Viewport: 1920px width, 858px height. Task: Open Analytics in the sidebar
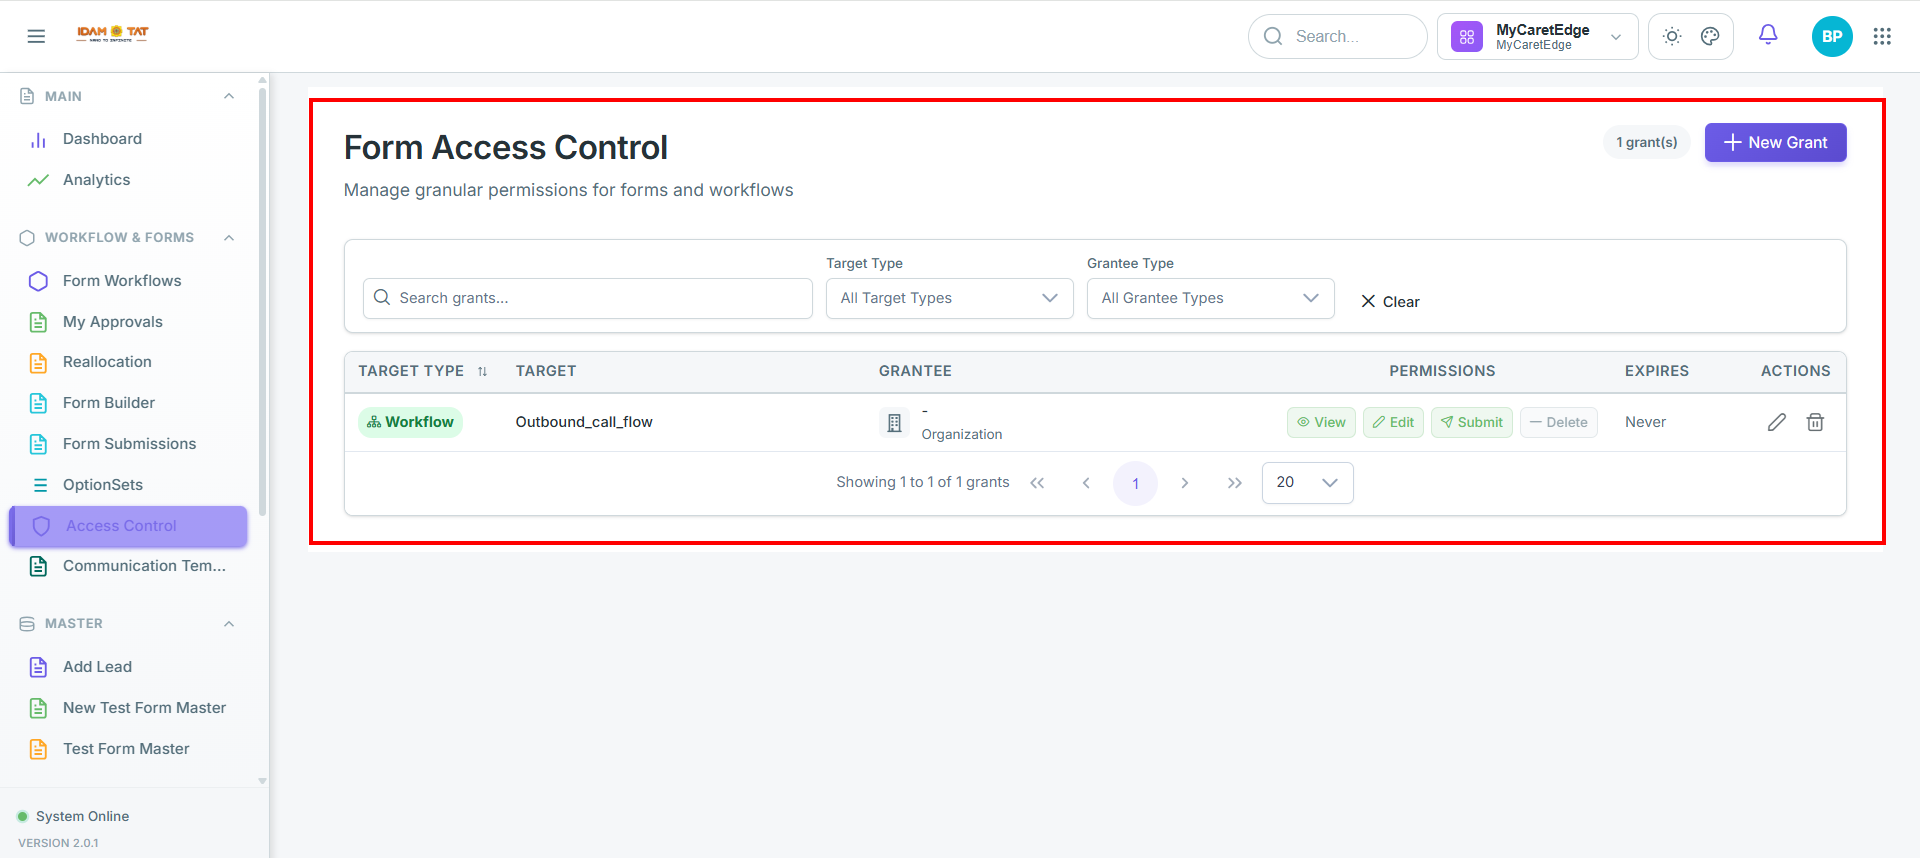128,180
